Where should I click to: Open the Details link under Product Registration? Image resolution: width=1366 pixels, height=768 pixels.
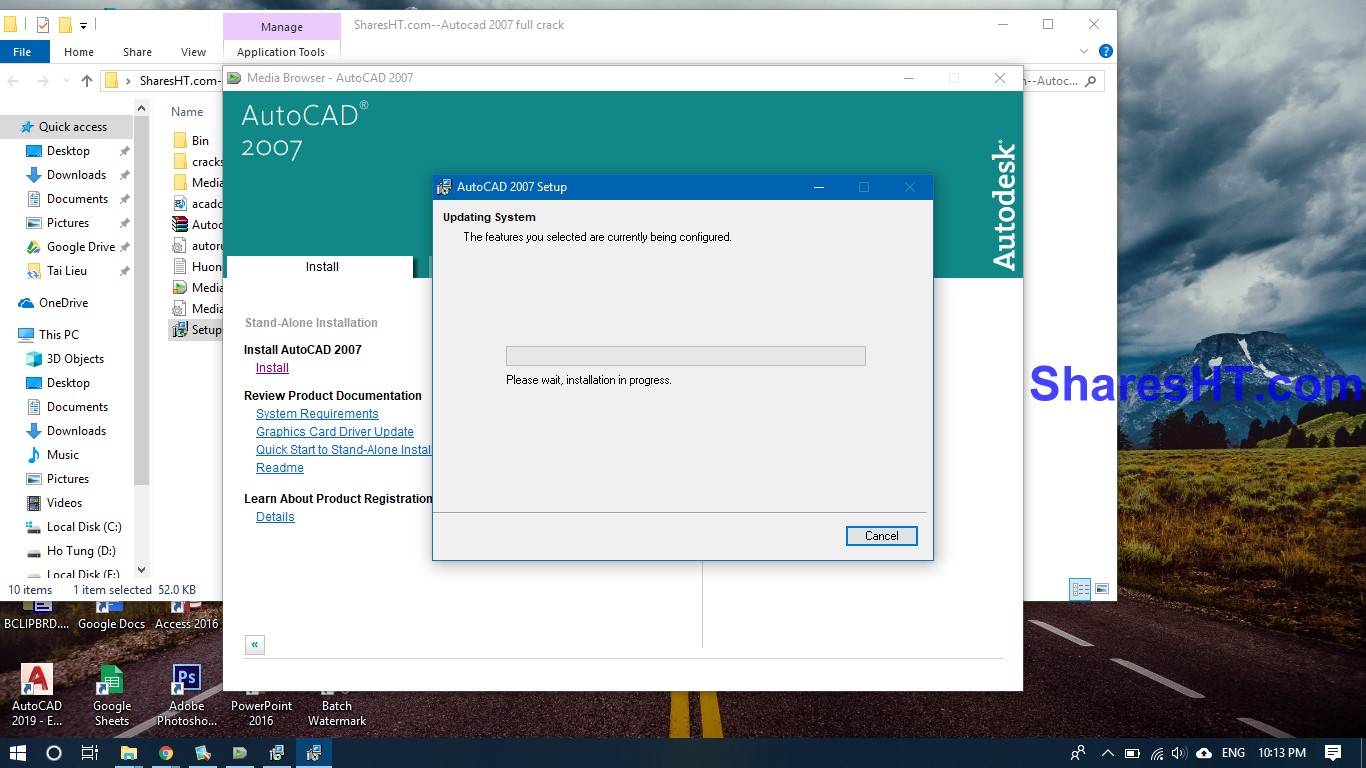pos(275,517)
